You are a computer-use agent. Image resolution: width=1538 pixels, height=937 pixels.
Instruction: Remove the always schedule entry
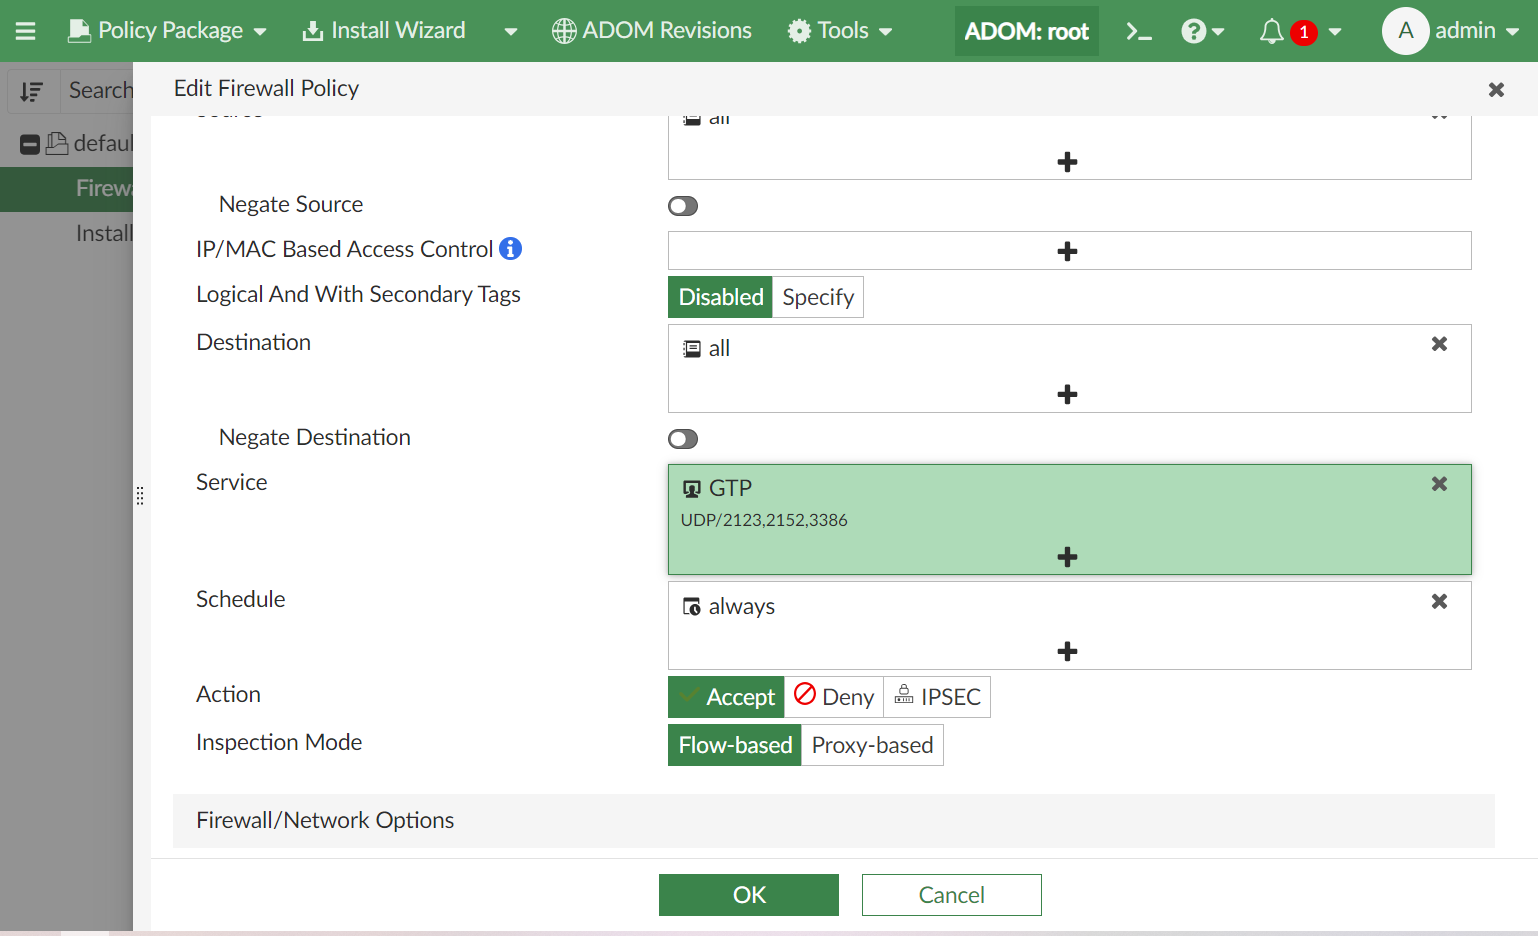(1439, 602)
